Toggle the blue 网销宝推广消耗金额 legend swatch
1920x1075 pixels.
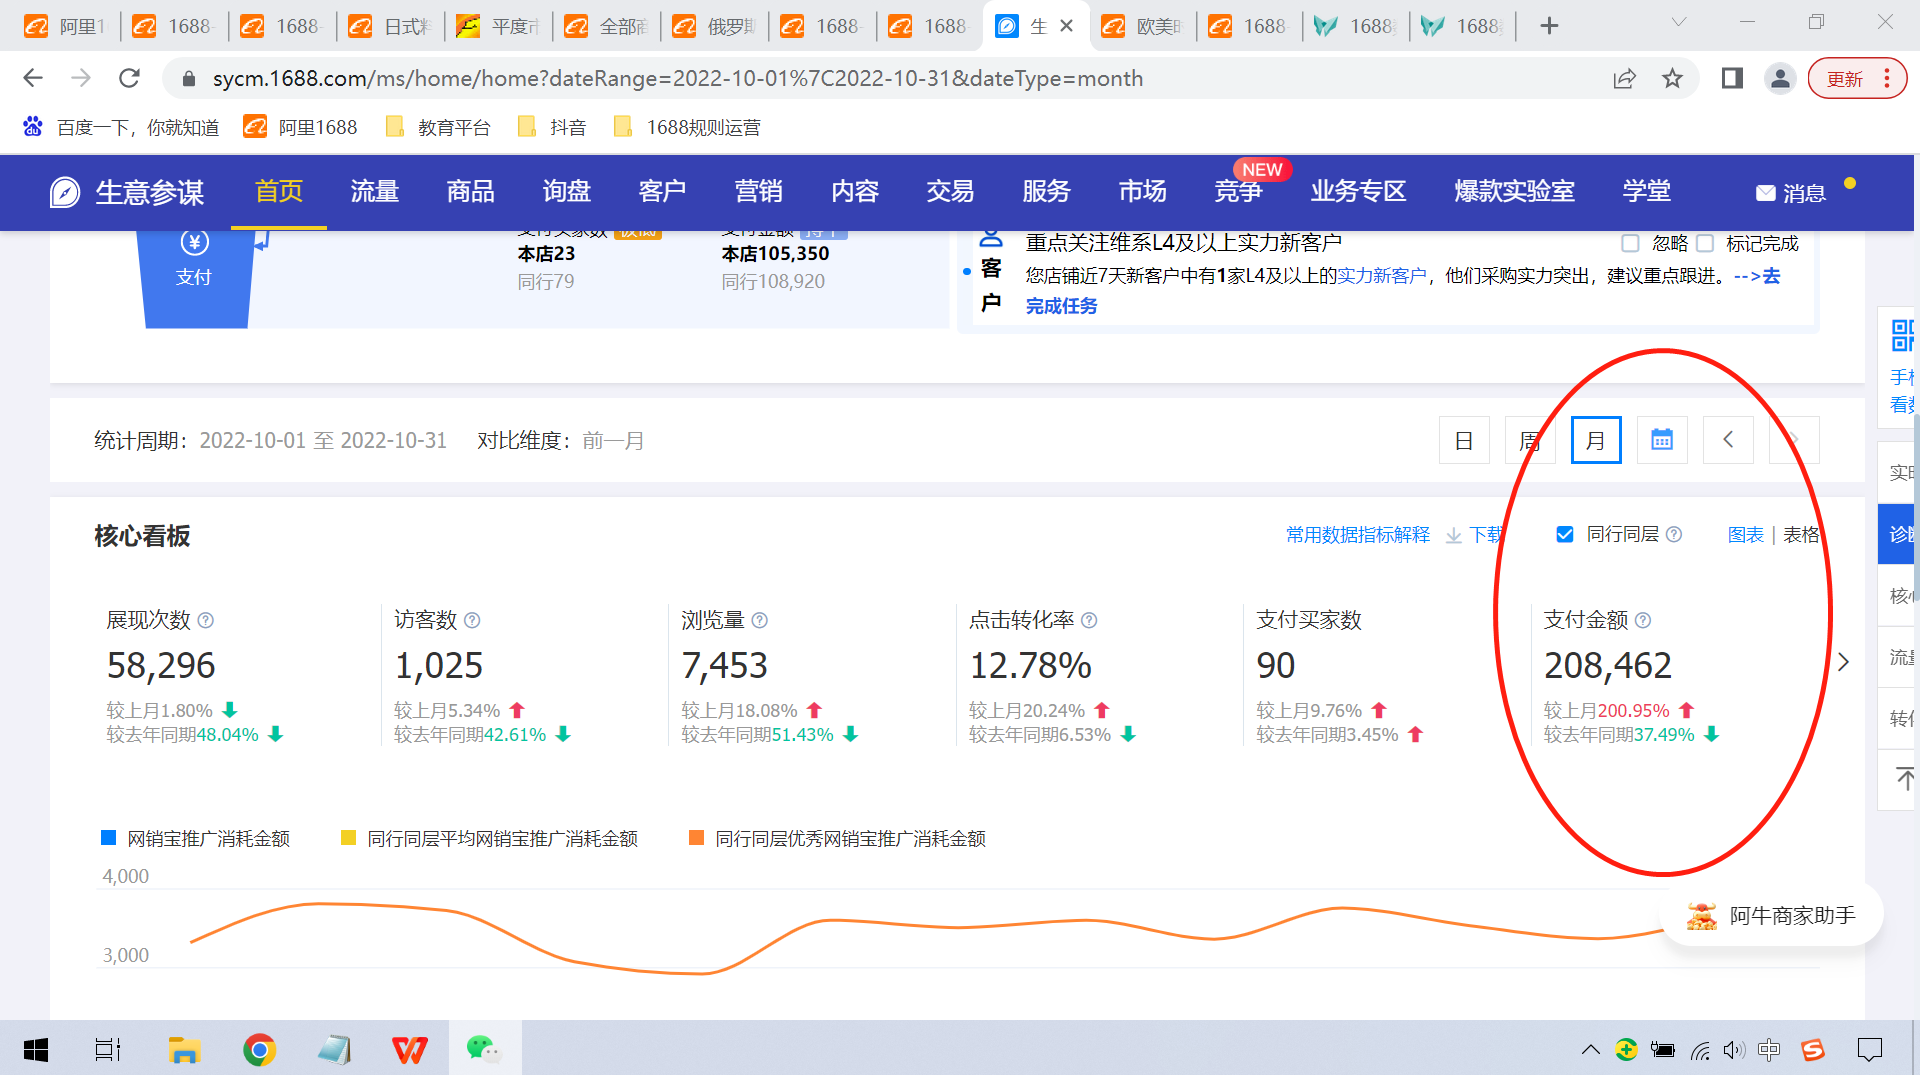point(109,838)
